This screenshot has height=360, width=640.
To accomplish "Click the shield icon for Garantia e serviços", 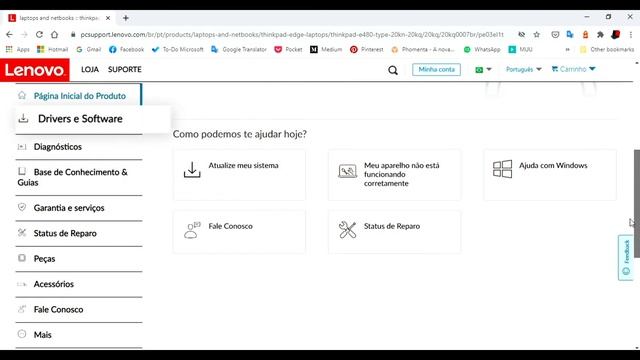I will [x=22, y=207].
